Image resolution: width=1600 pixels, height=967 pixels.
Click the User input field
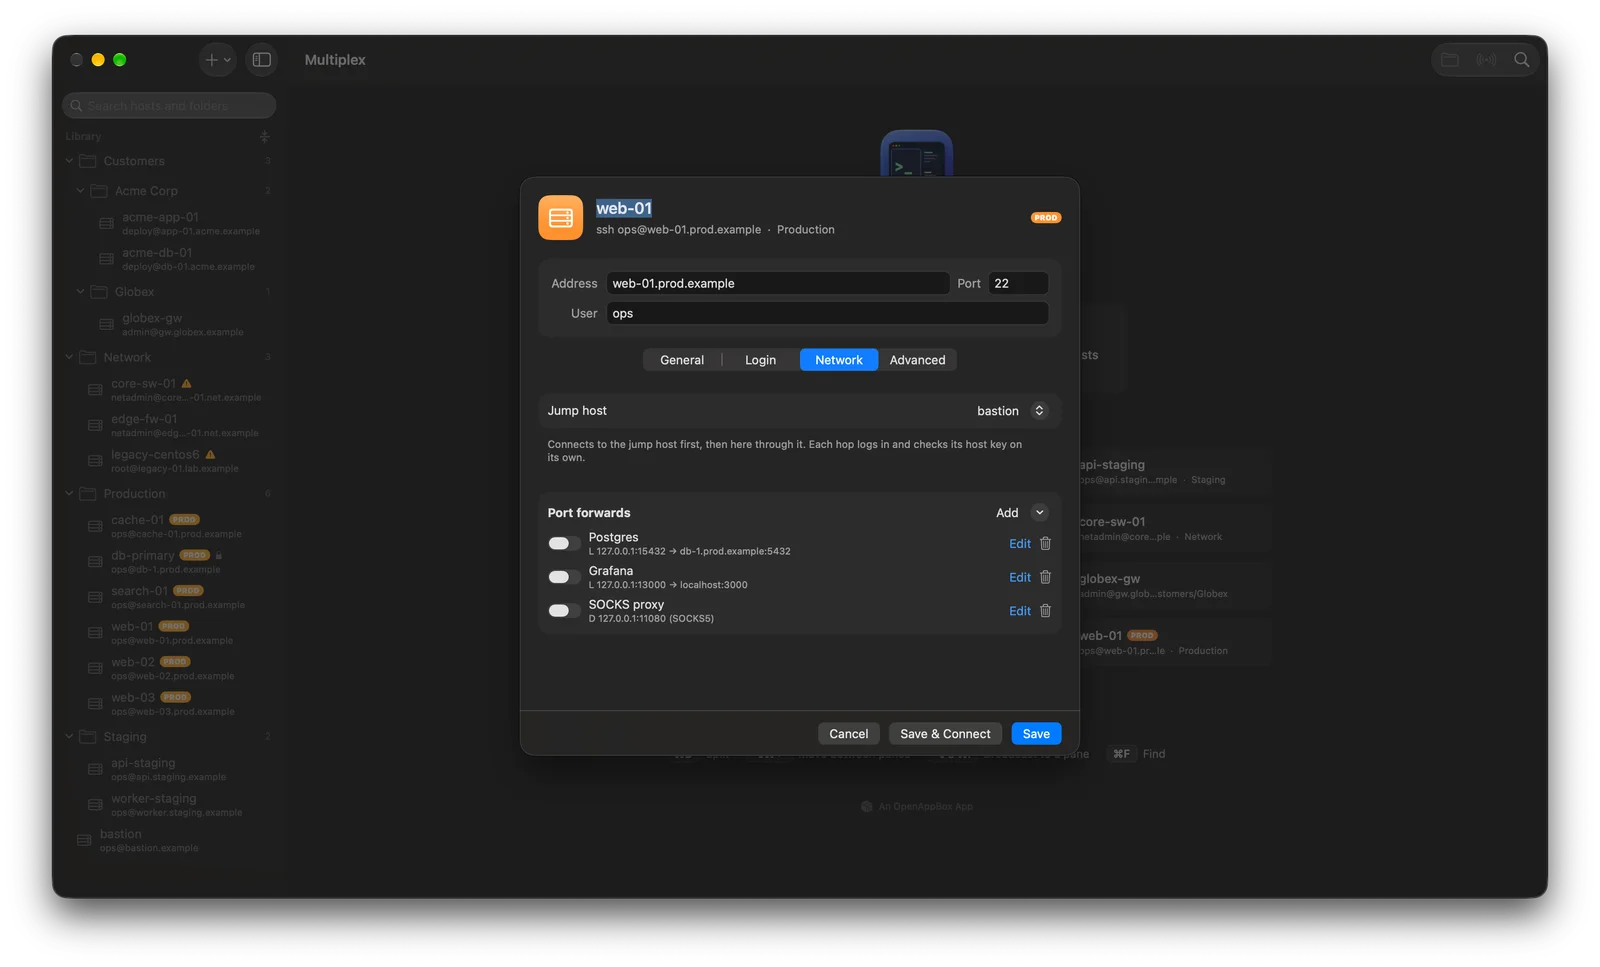point(827,313)
